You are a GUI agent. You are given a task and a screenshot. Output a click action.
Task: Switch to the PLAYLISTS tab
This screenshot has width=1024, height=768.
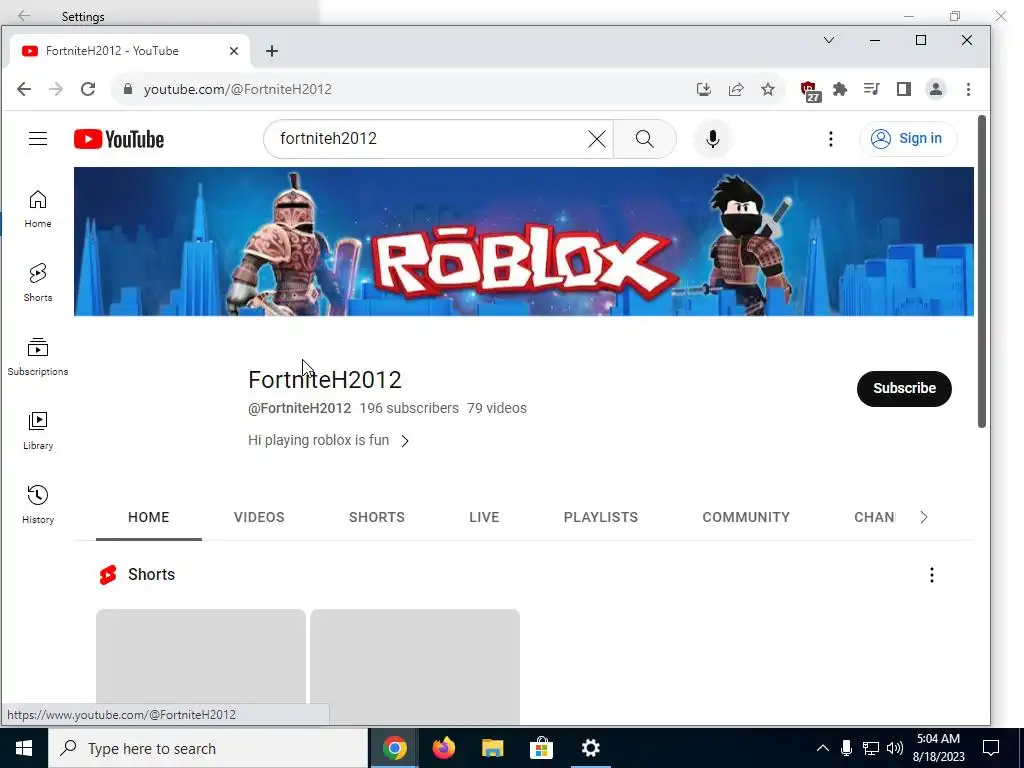pyautogui.click(x=601, y=517)
